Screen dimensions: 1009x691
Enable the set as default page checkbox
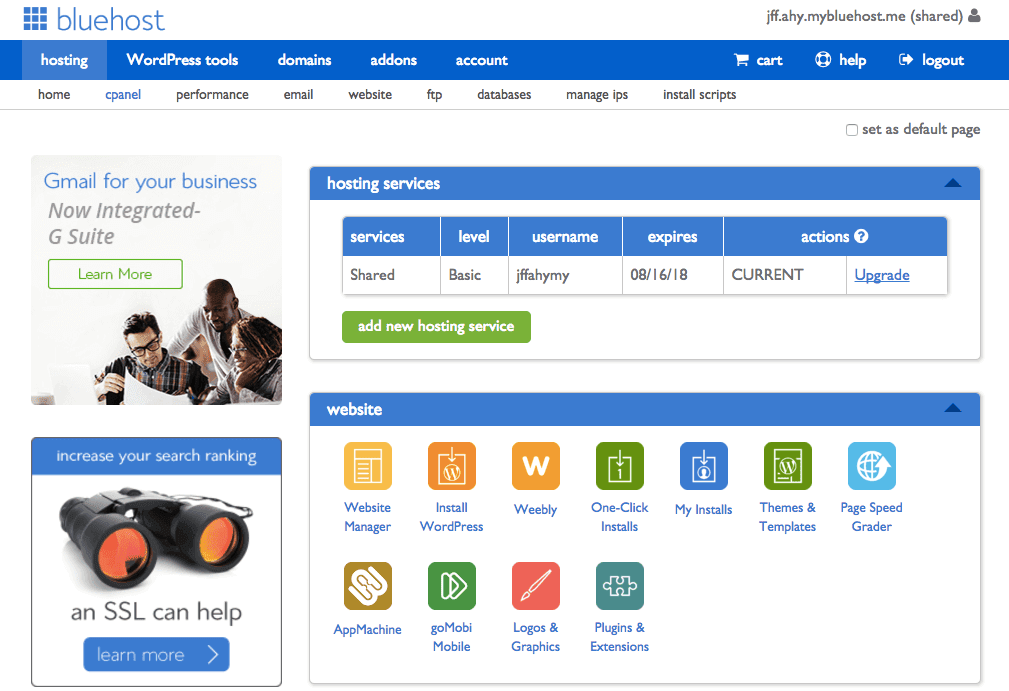pyautogui.click(x=852, y=130)
